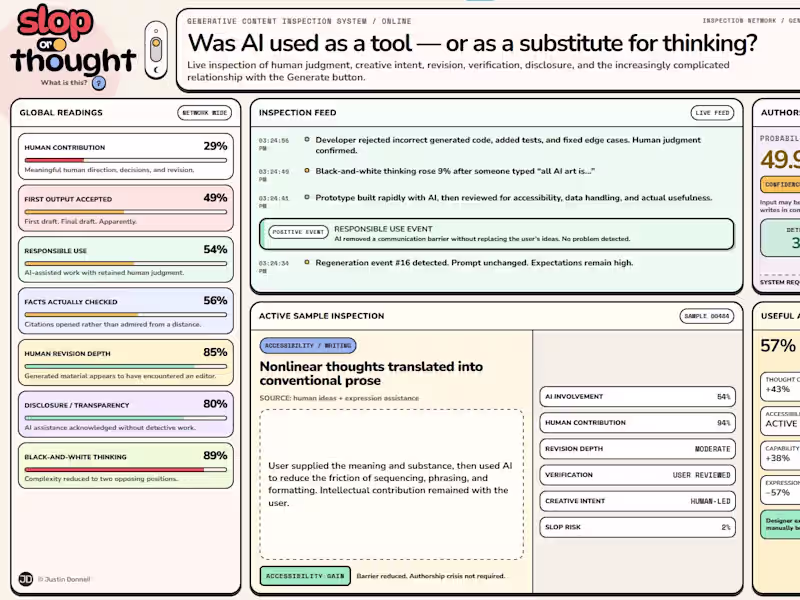Click the 85% Human Revision Depth value
Screen dimensions: 800x600
(x=215, y=352)
